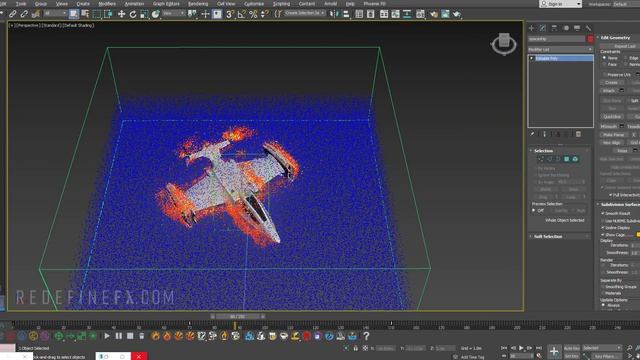640x360 pixels.
Task: Click the Link selection chain icon
Action: (13, 14)
